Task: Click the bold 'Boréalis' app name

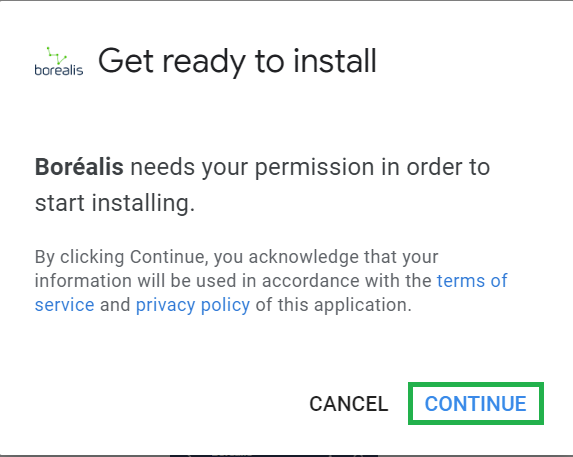Action: click(79, 167)
